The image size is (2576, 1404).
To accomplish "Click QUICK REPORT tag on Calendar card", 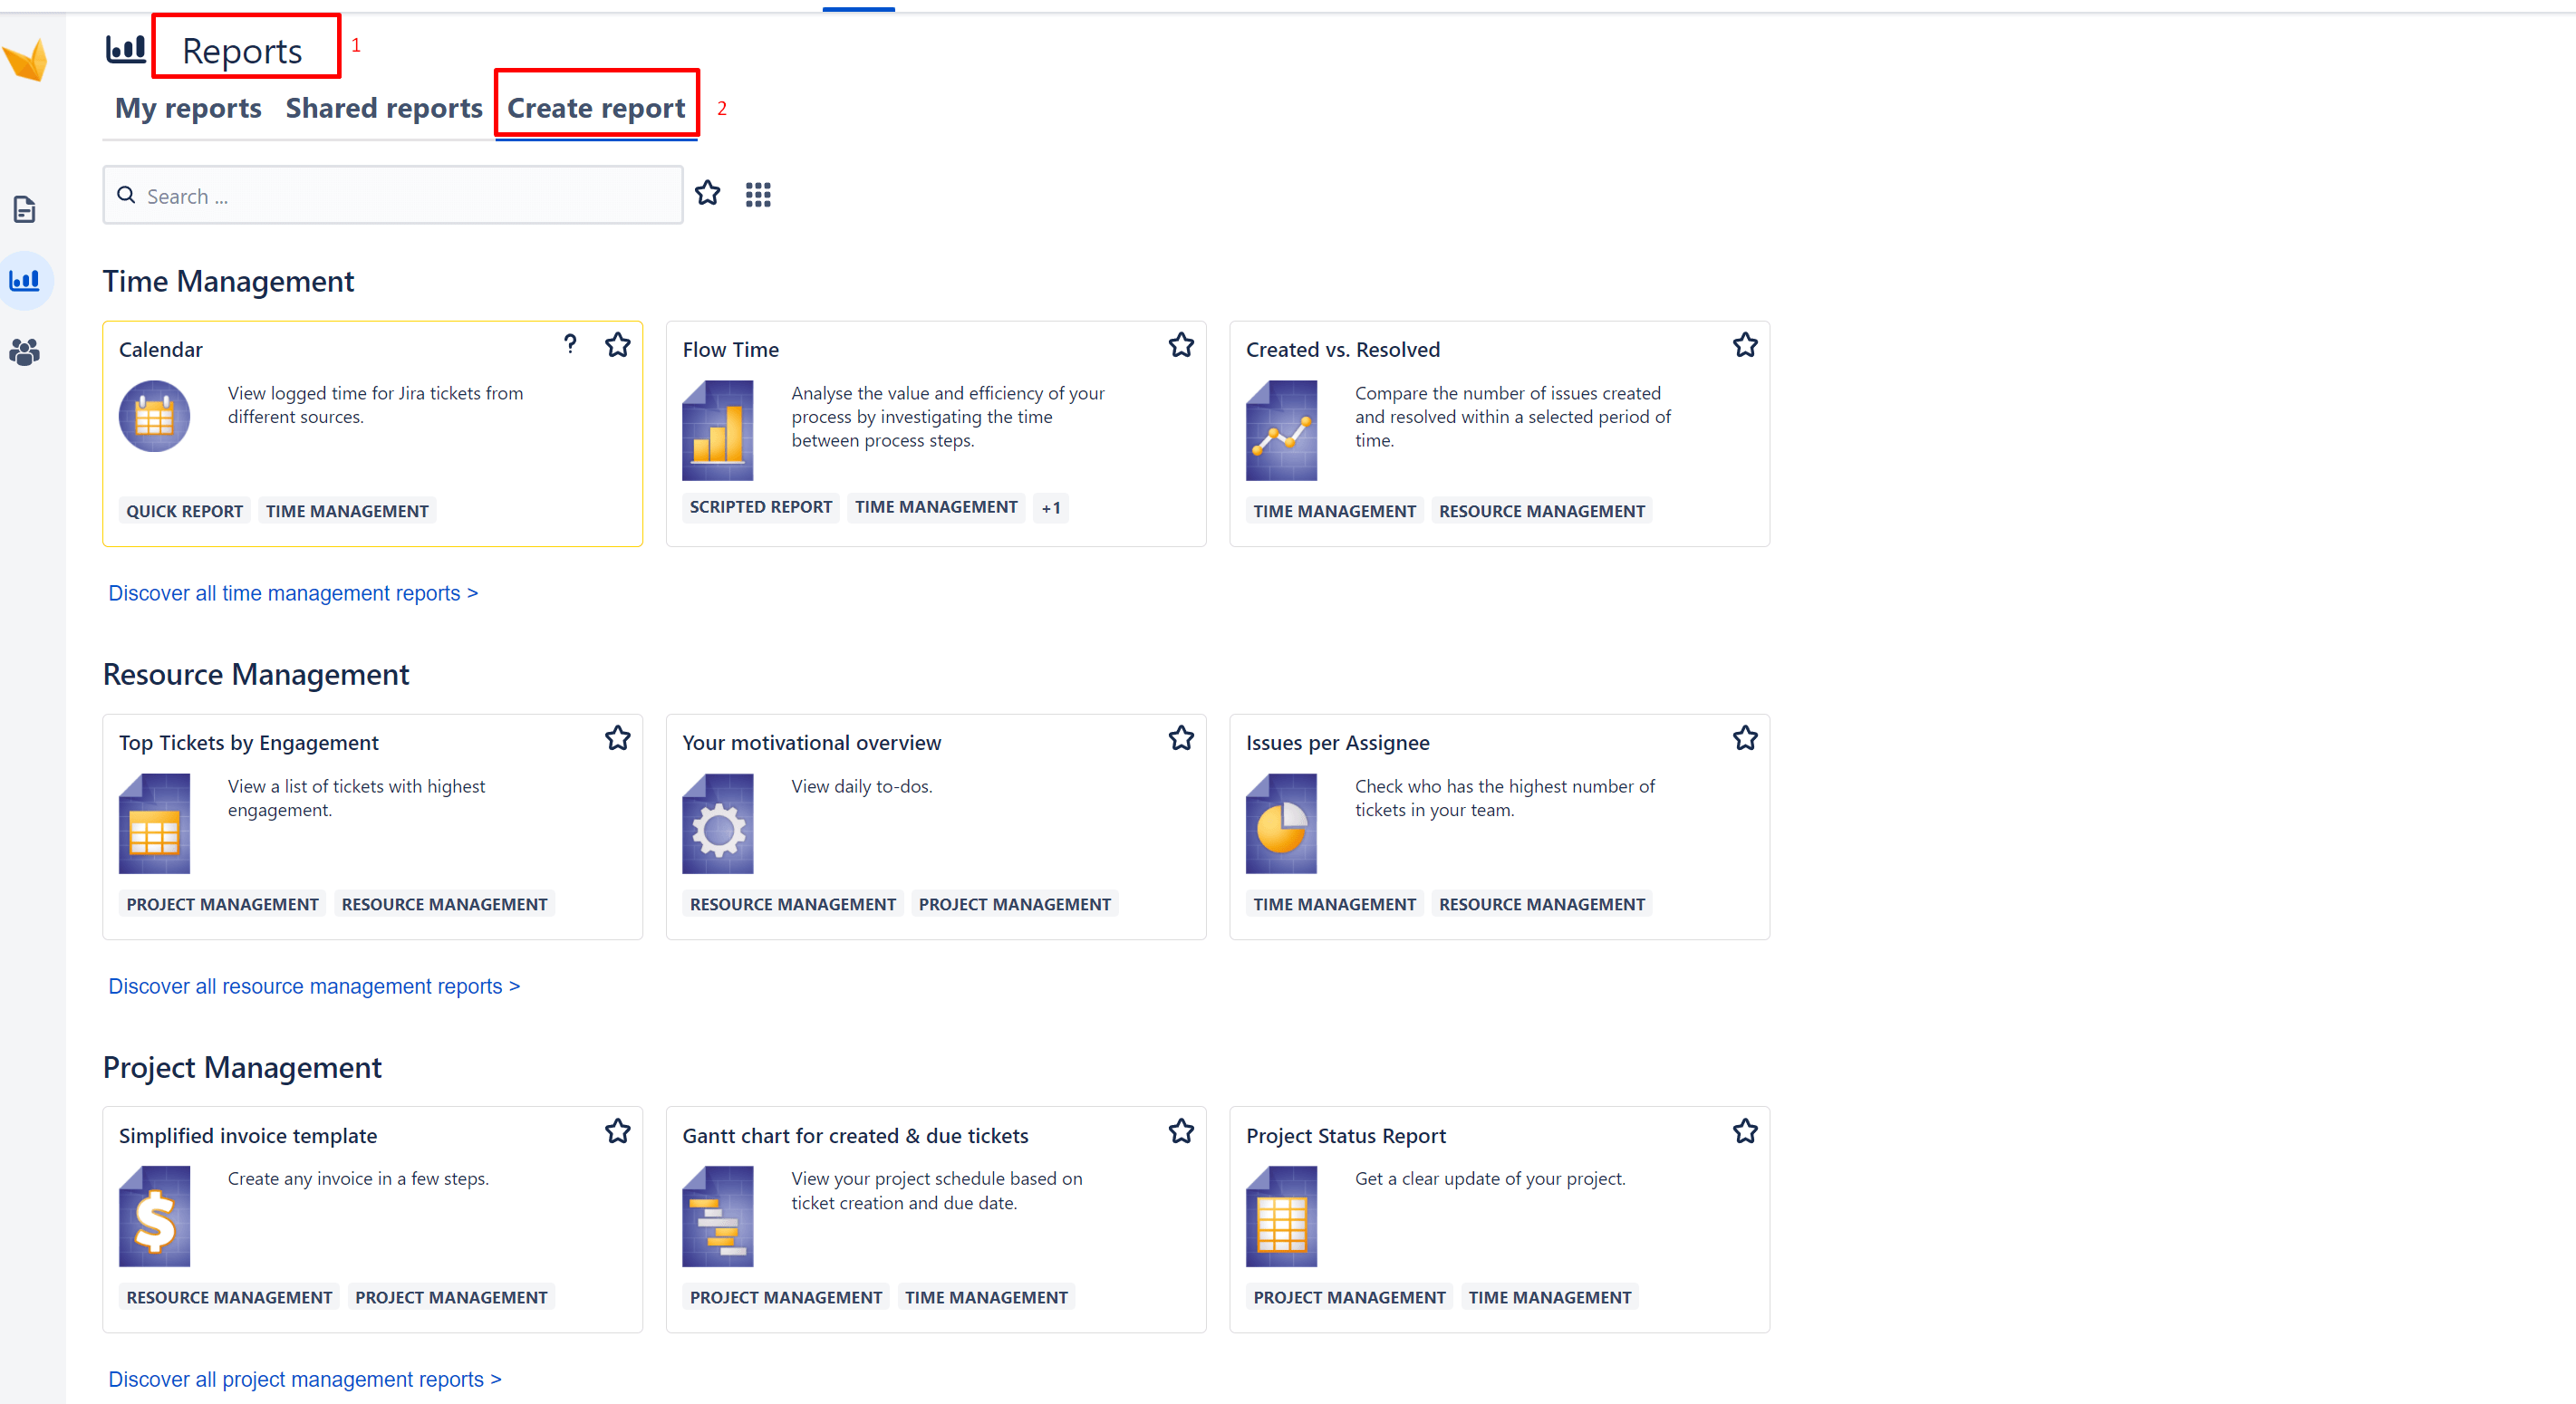I will pos(185,511).
